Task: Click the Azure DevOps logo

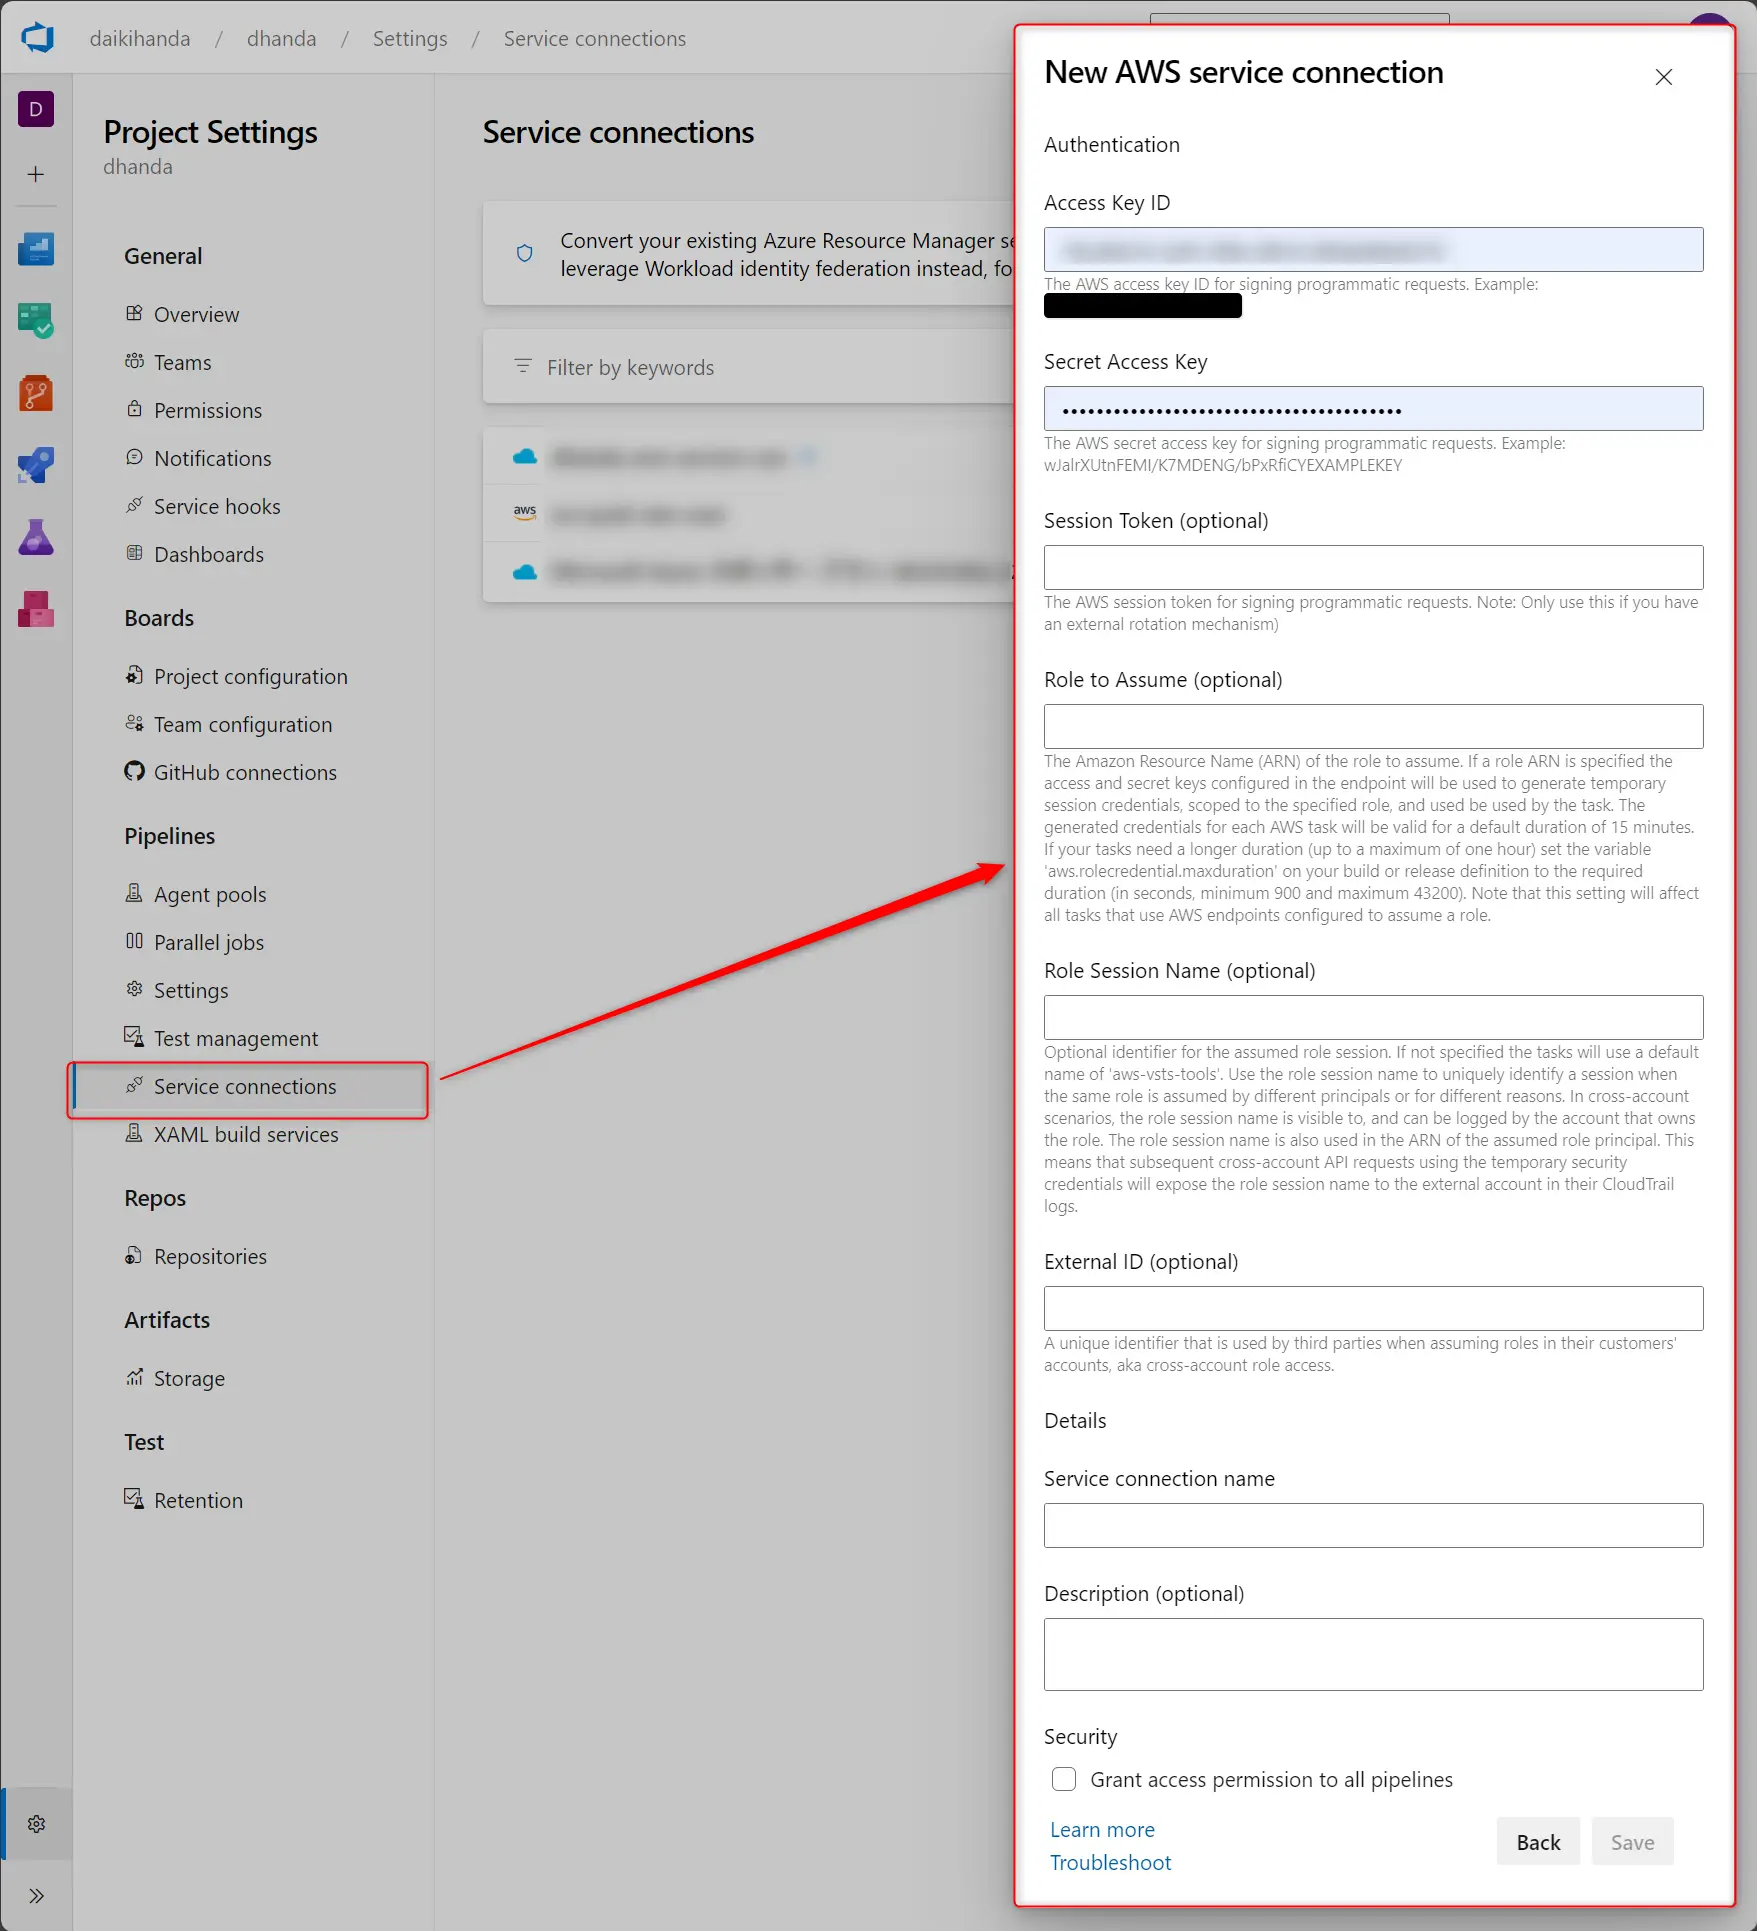Action: pos(37,38)
